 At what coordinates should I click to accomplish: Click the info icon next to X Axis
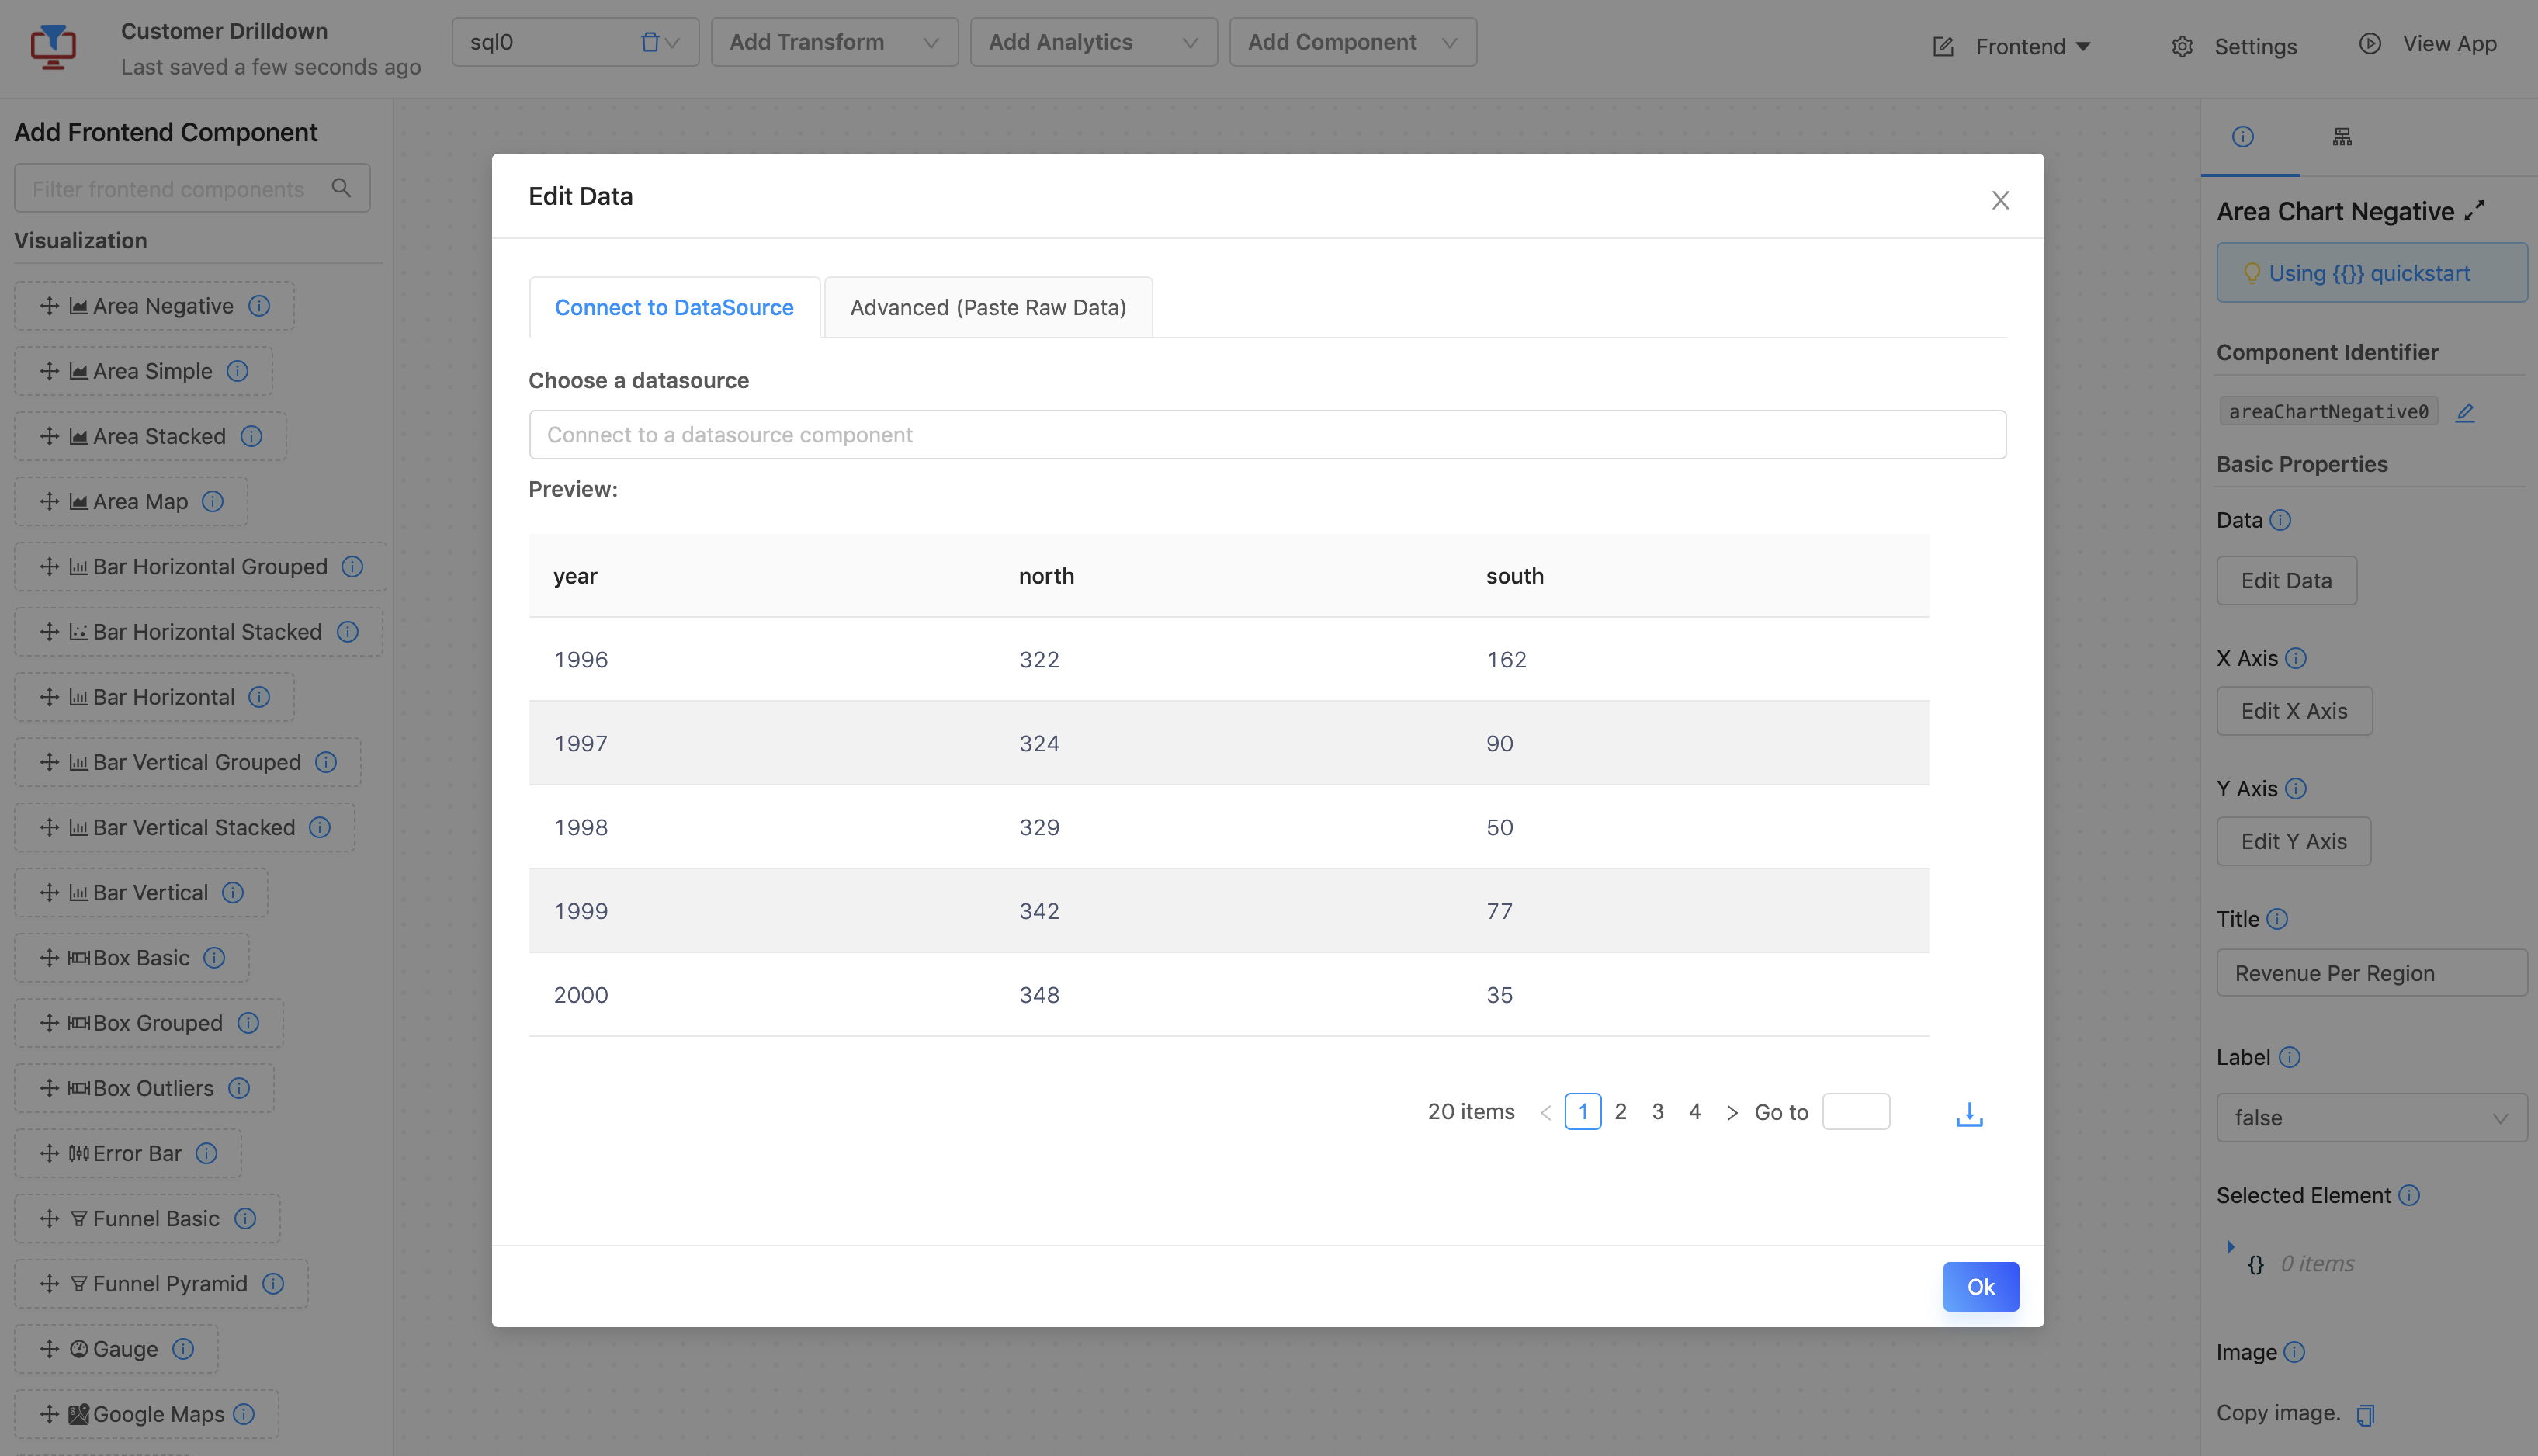[2296, 658]
